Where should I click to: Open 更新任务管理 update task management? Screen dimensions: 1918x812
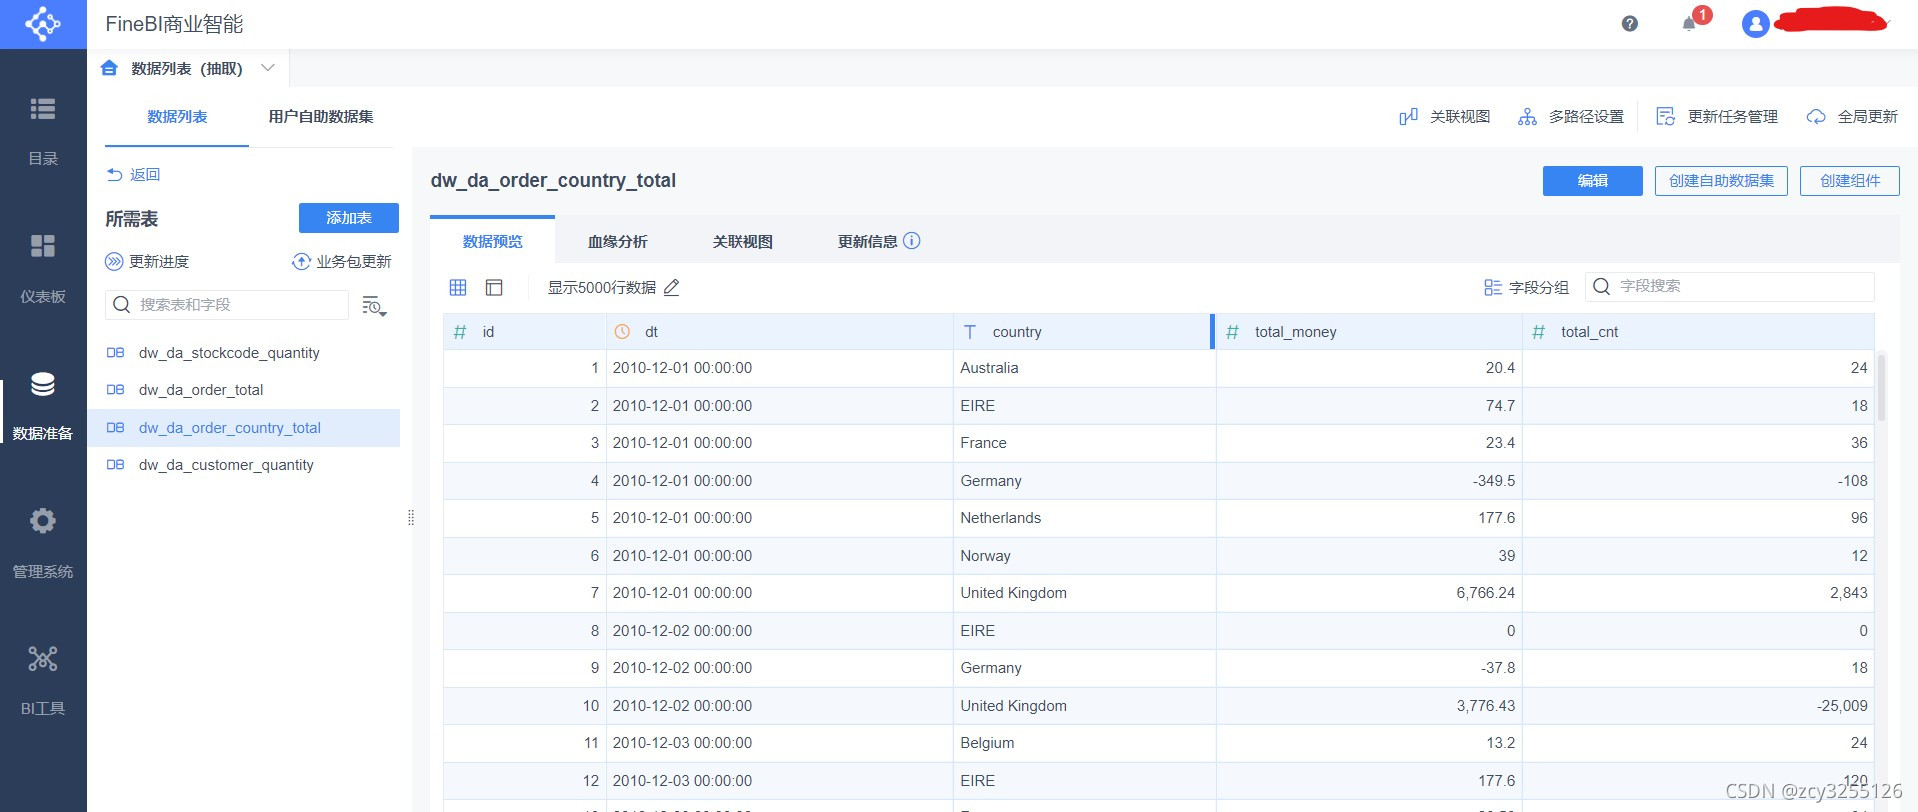(1717, 117)
